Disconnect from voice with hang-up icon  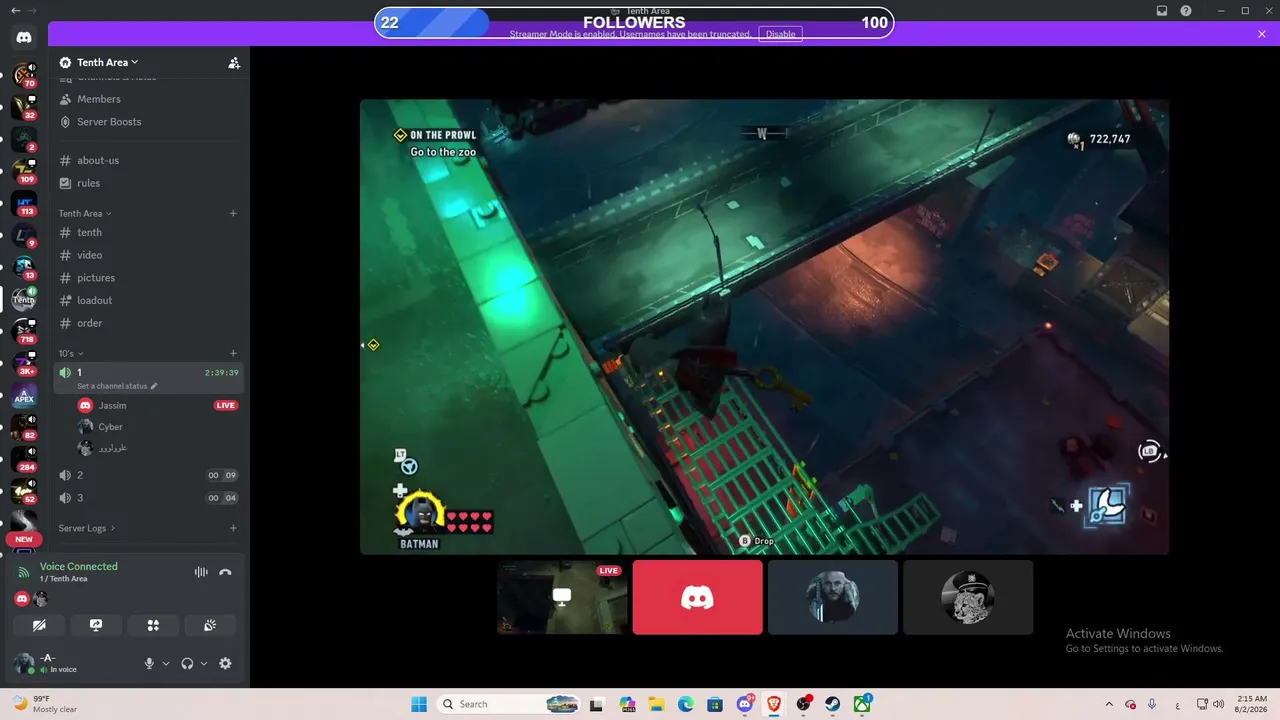(x=225, y=572)
